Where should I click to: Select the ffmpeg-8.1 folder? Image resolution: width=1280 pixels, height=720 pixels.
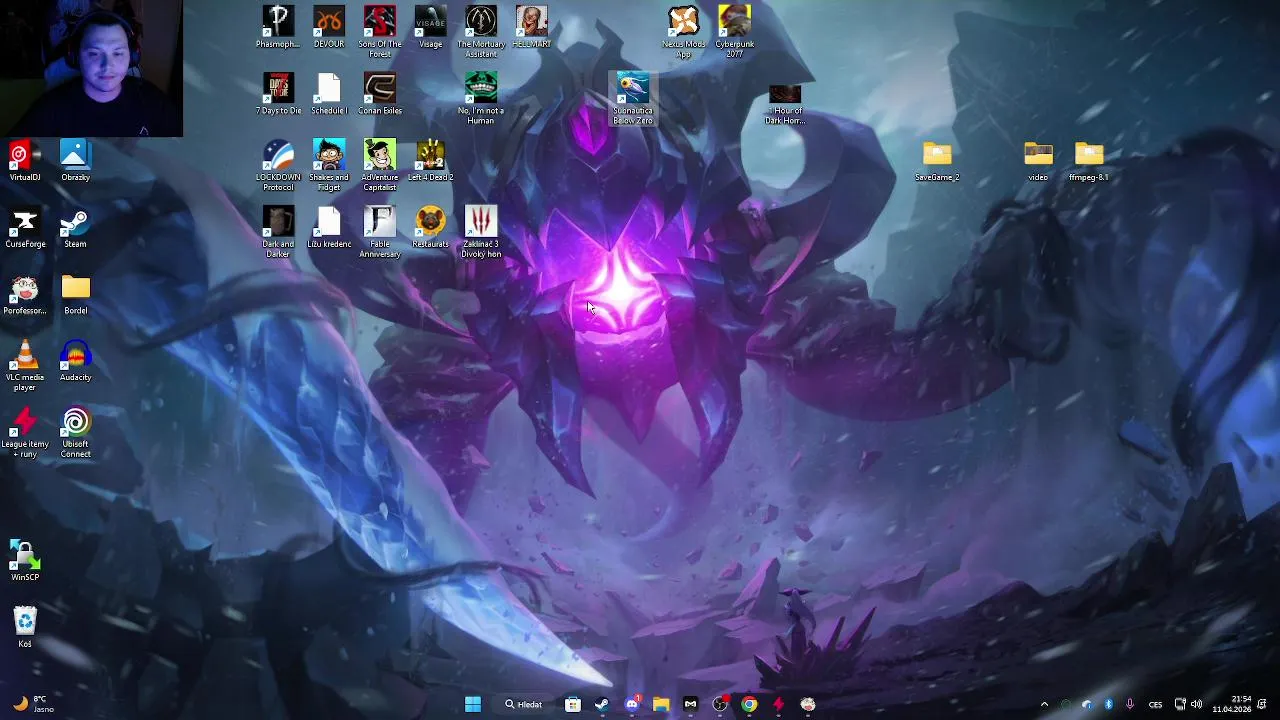tap(1089, 160)
